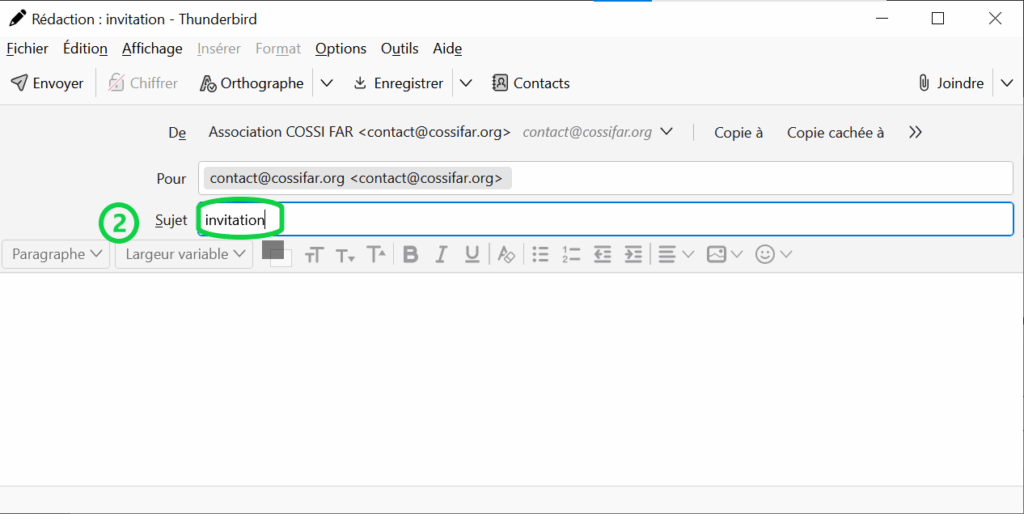1024x514 pixels.
Task: Click the Joindre attachment paperclip
Action: point(951,83)
